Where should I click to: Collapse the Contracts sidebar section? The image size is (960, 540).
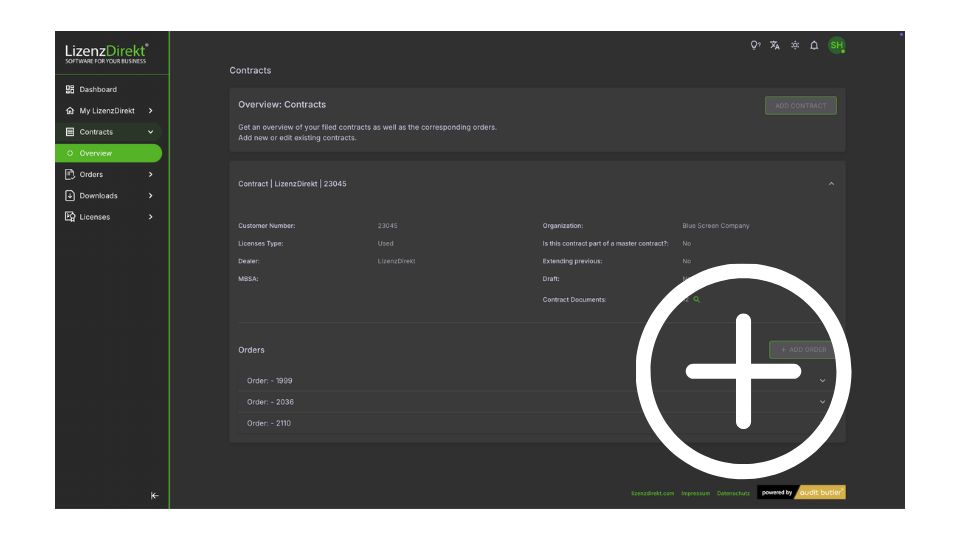(150, 132)
